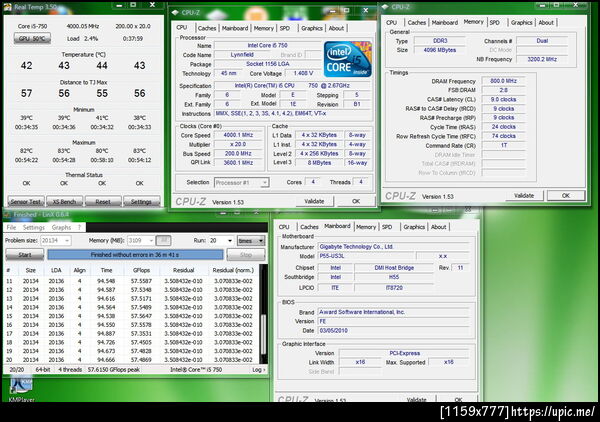Image resolution: width=600 pixels, height=422 pixels.
Task: Click Start in LinX
Action: tap(25, 254)
